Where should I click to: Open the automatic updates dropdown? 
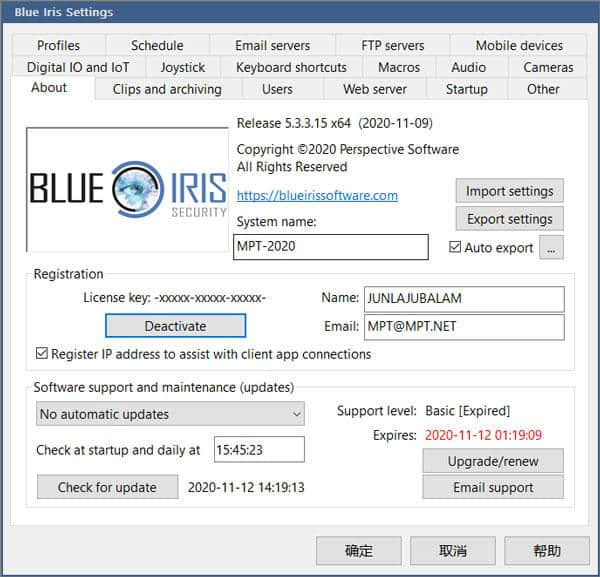[x=170, y=414]
